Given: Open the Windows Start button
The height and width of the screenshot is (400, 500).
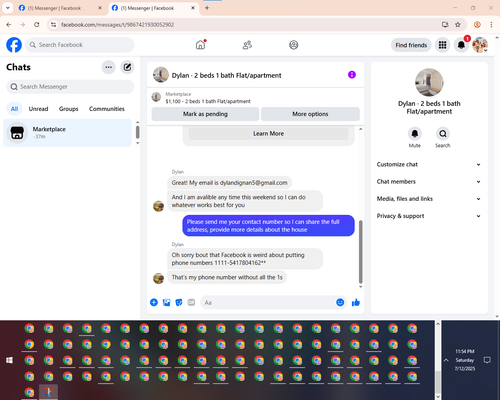Looking at the screenshot, I should coord(9,360).
